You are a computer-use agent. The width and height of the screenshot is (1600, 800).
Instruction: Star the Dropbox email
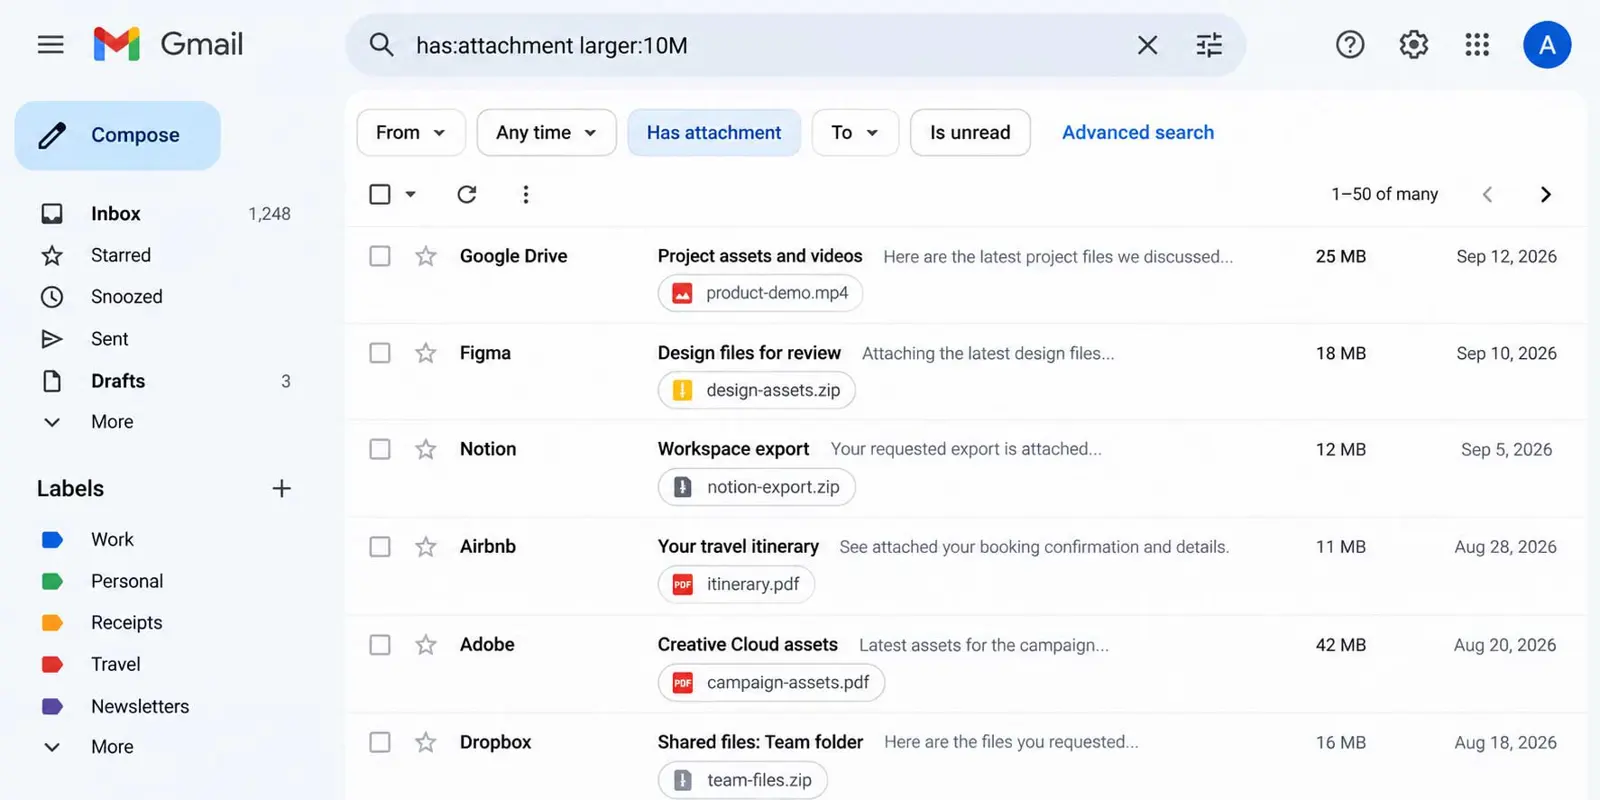[426, 742]
